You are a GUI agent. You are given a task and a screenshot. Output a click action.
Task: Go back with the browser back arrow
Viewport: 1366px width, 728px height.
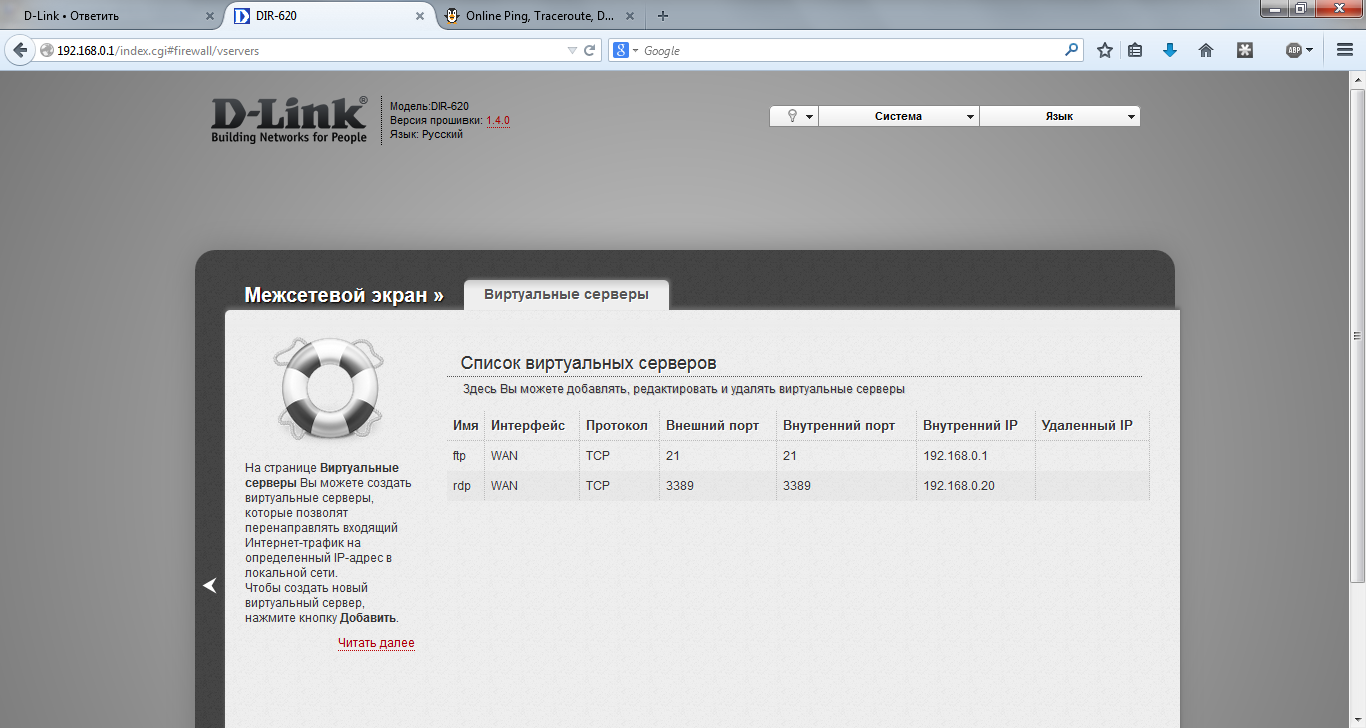tap(20, 50)
